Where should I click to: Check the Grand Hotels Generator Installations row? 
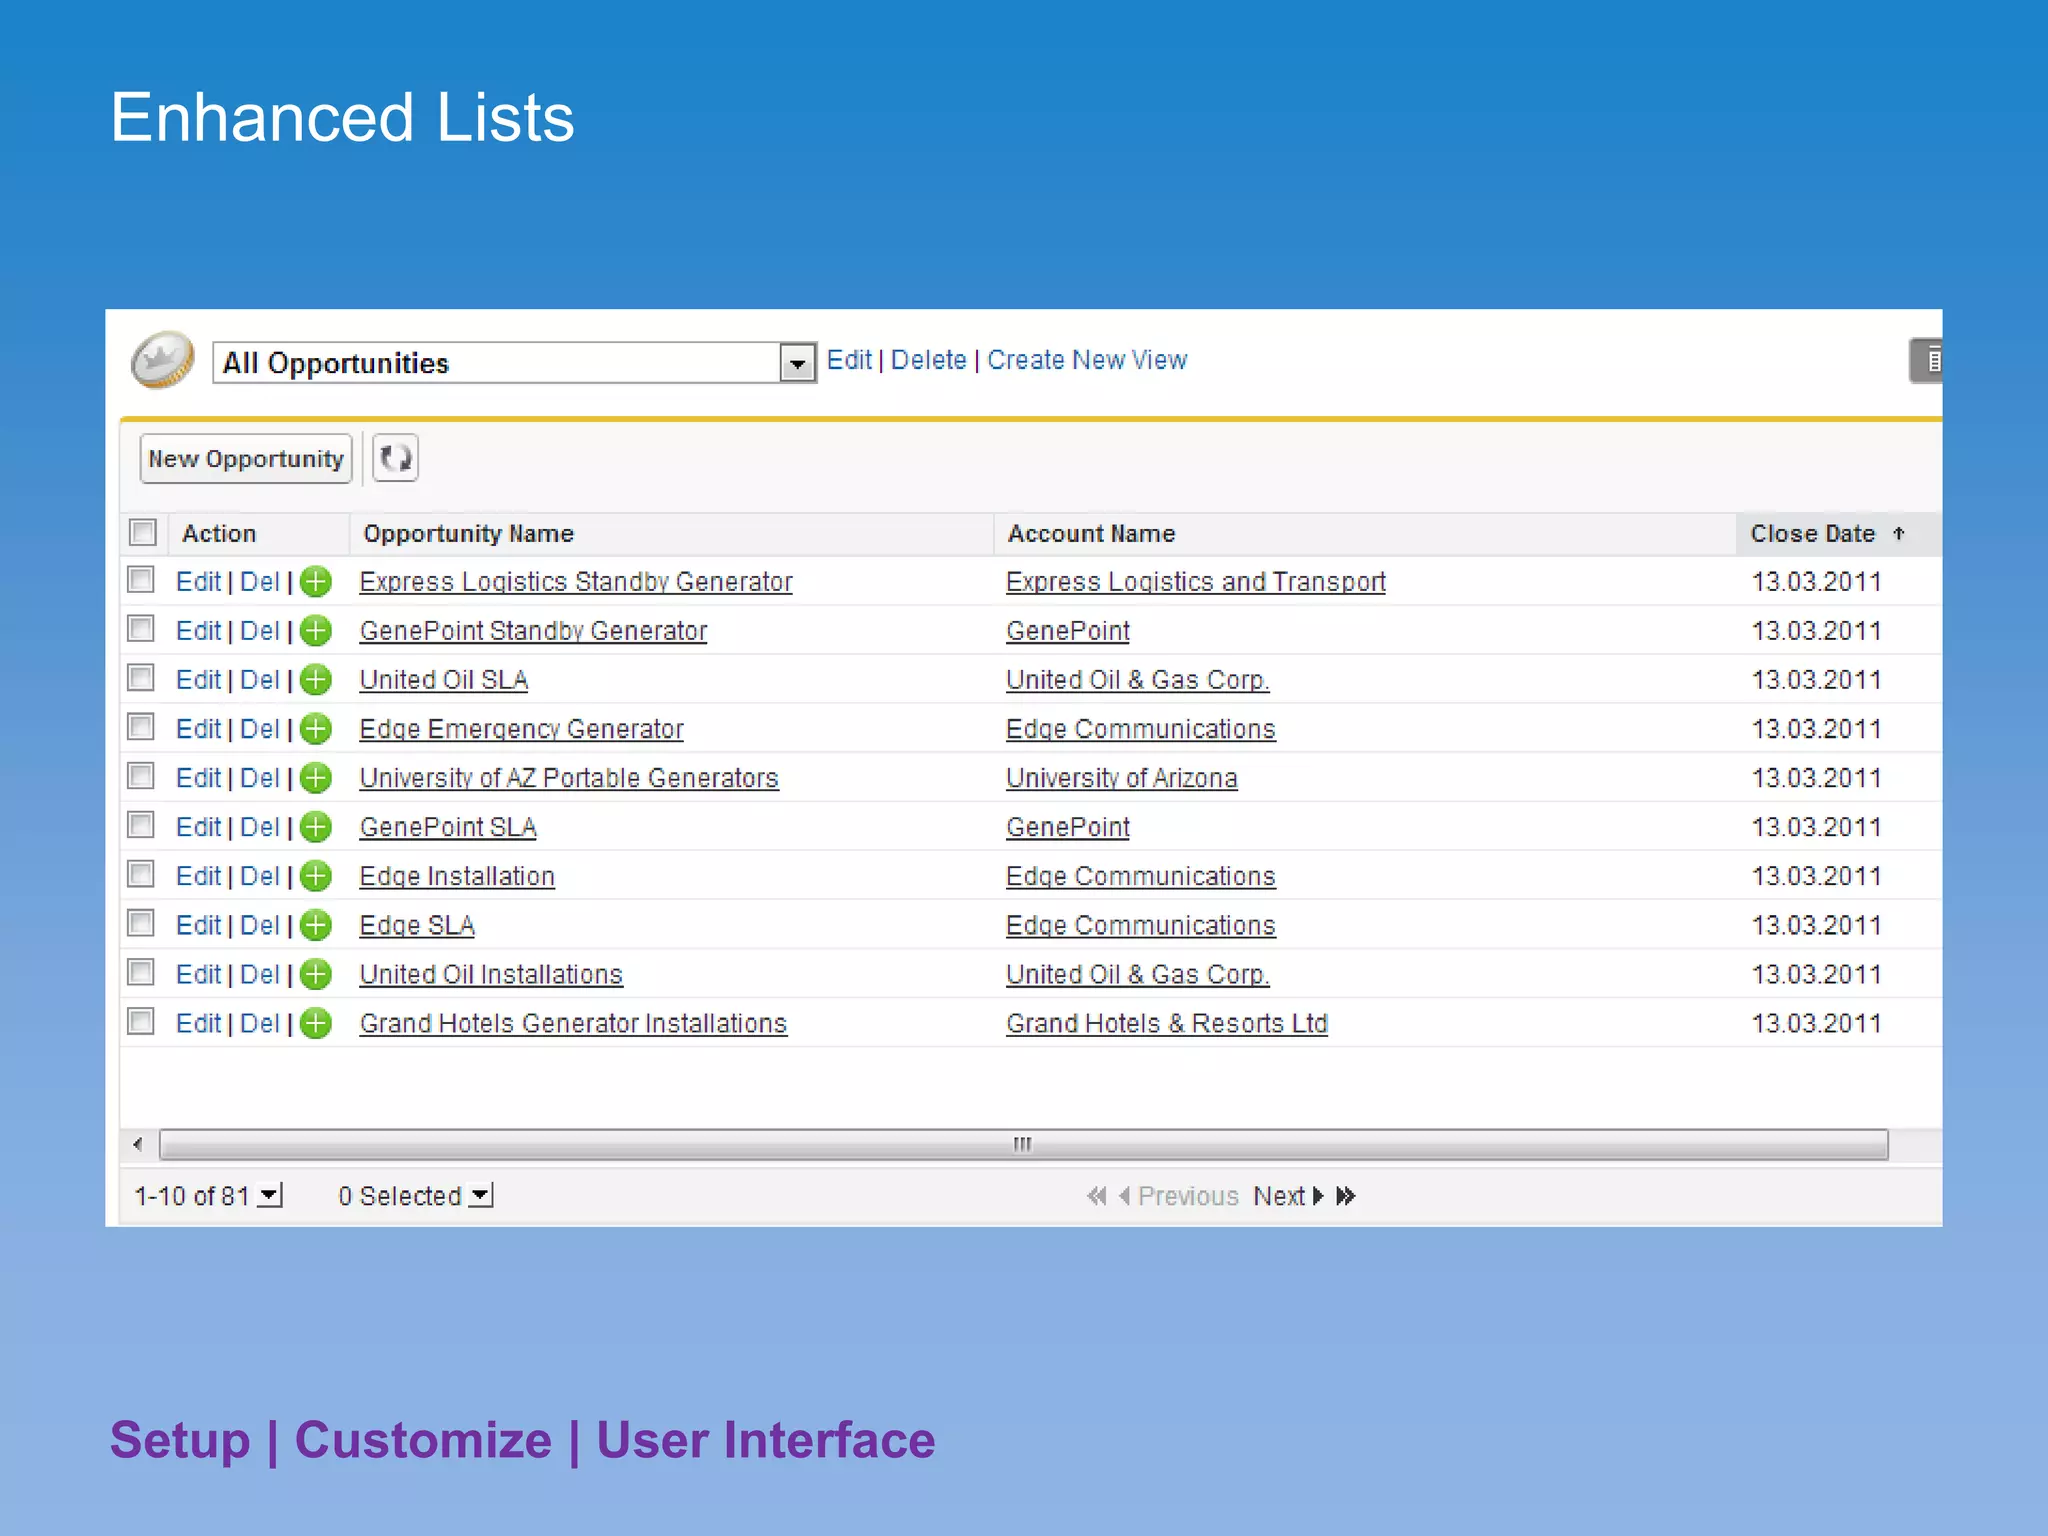coord(141,1021)
